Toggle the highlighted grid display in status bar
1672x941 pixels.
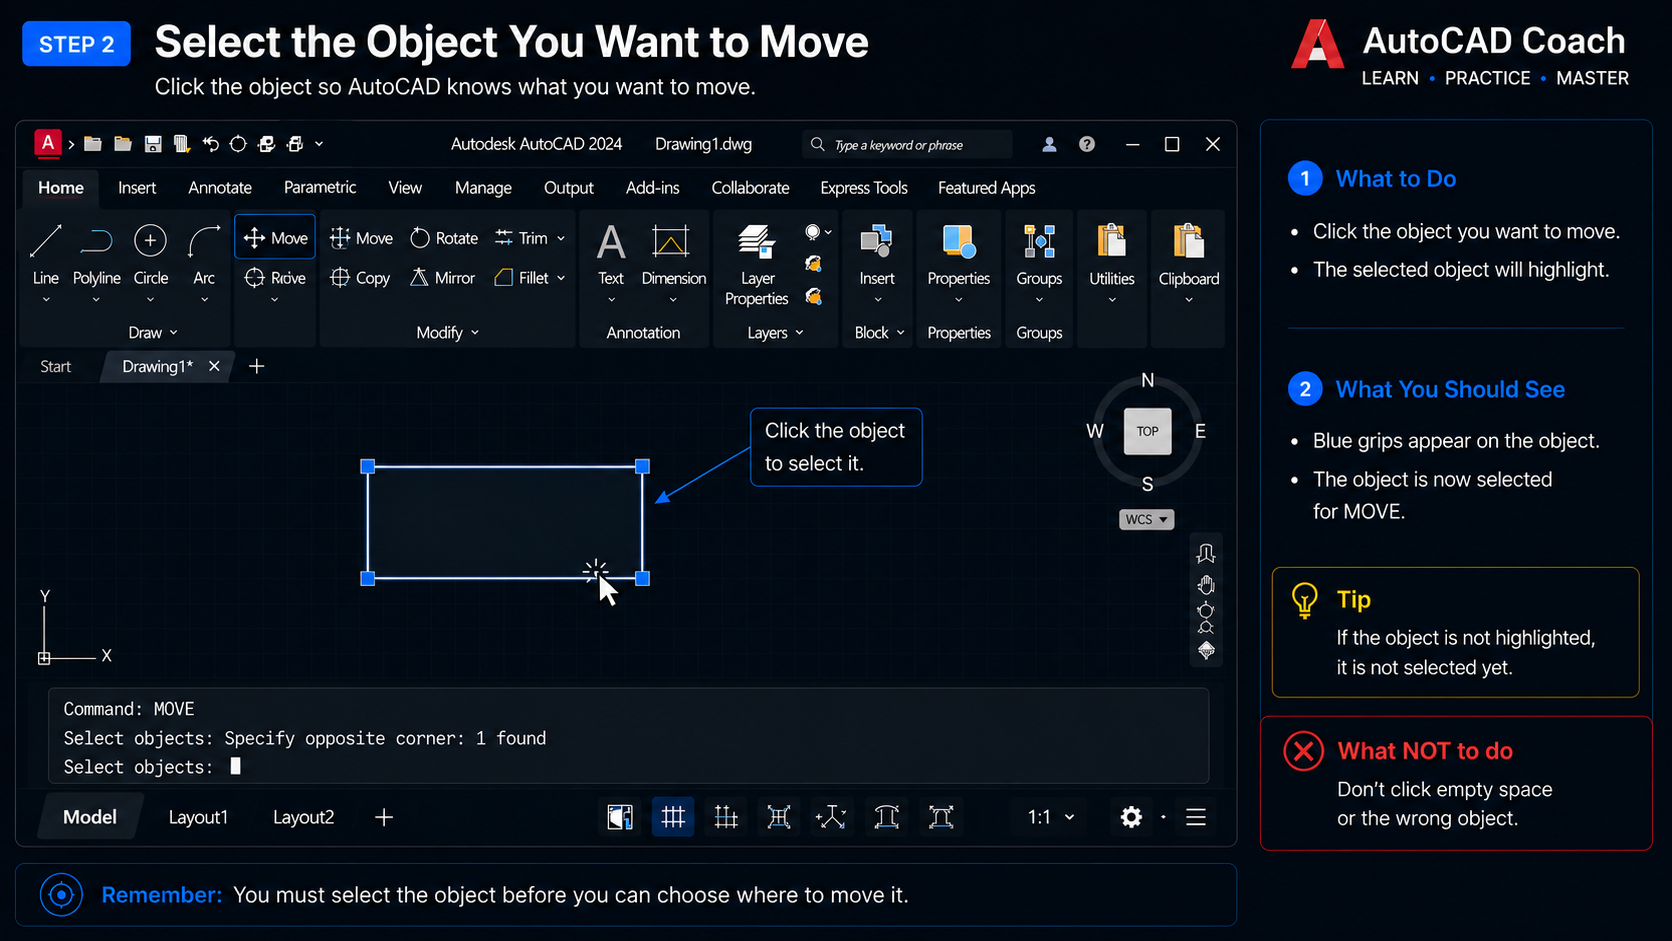(x=673, y=817)
